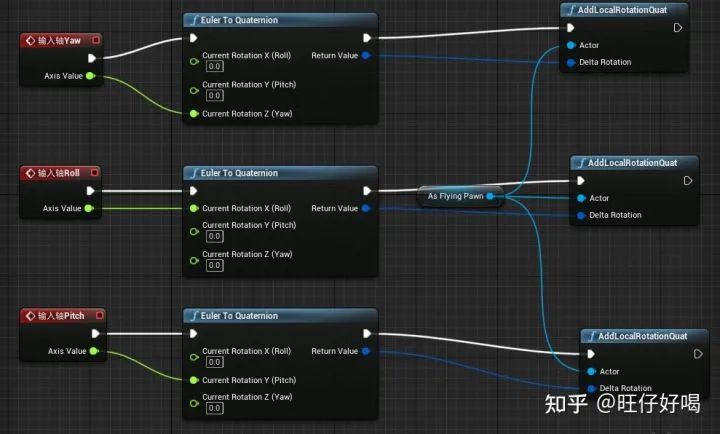Edit Yaw 0.0 value in Roll-wired Euler To Quaternion

(214, 265)
